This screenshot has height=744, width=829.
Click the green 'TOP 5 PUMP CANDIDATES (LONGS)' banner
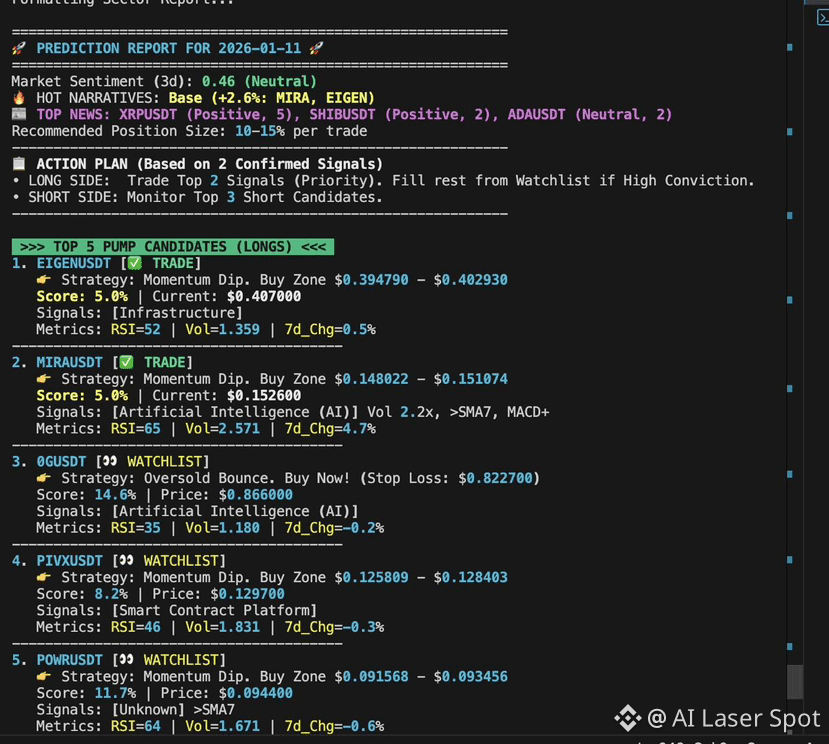[173, 246]
